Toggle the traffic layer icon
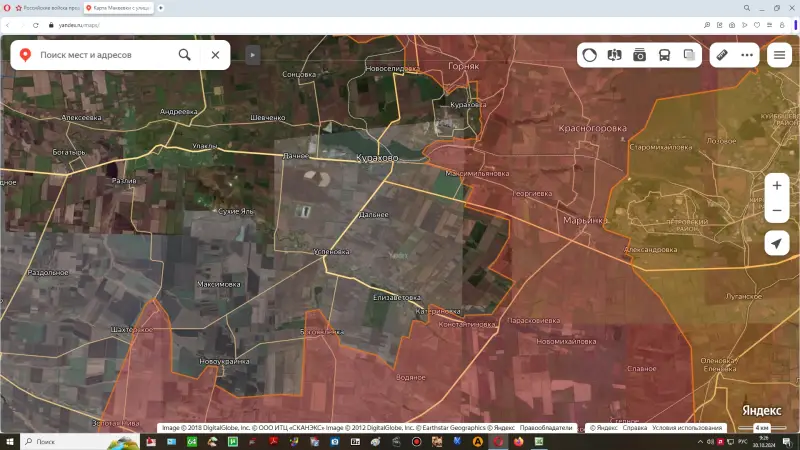Image resolution: width=800 pixels, height=450 pixels. coord(590,55)
